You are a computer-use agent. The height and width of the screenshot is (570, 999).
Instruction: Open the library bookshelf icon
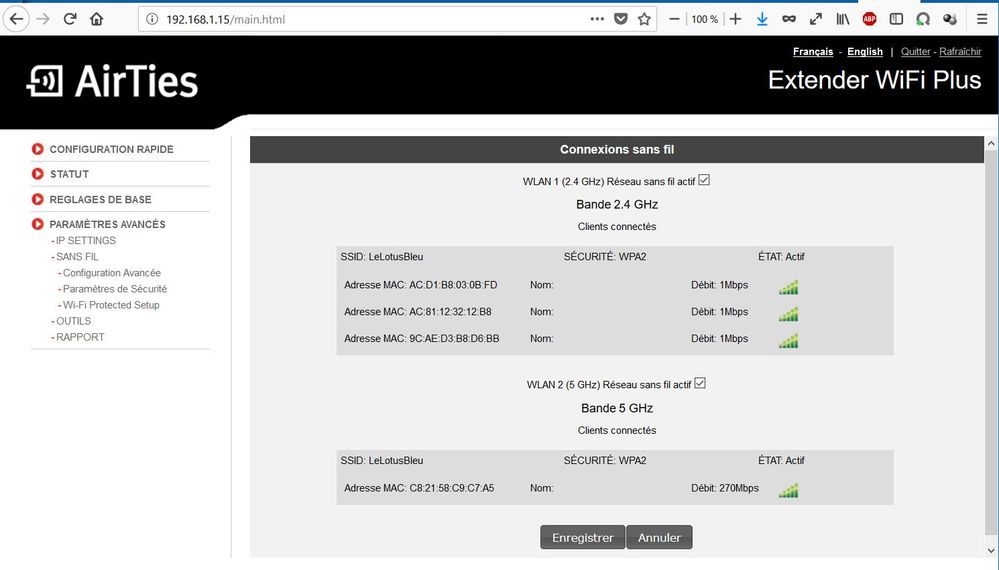[843, 19]
